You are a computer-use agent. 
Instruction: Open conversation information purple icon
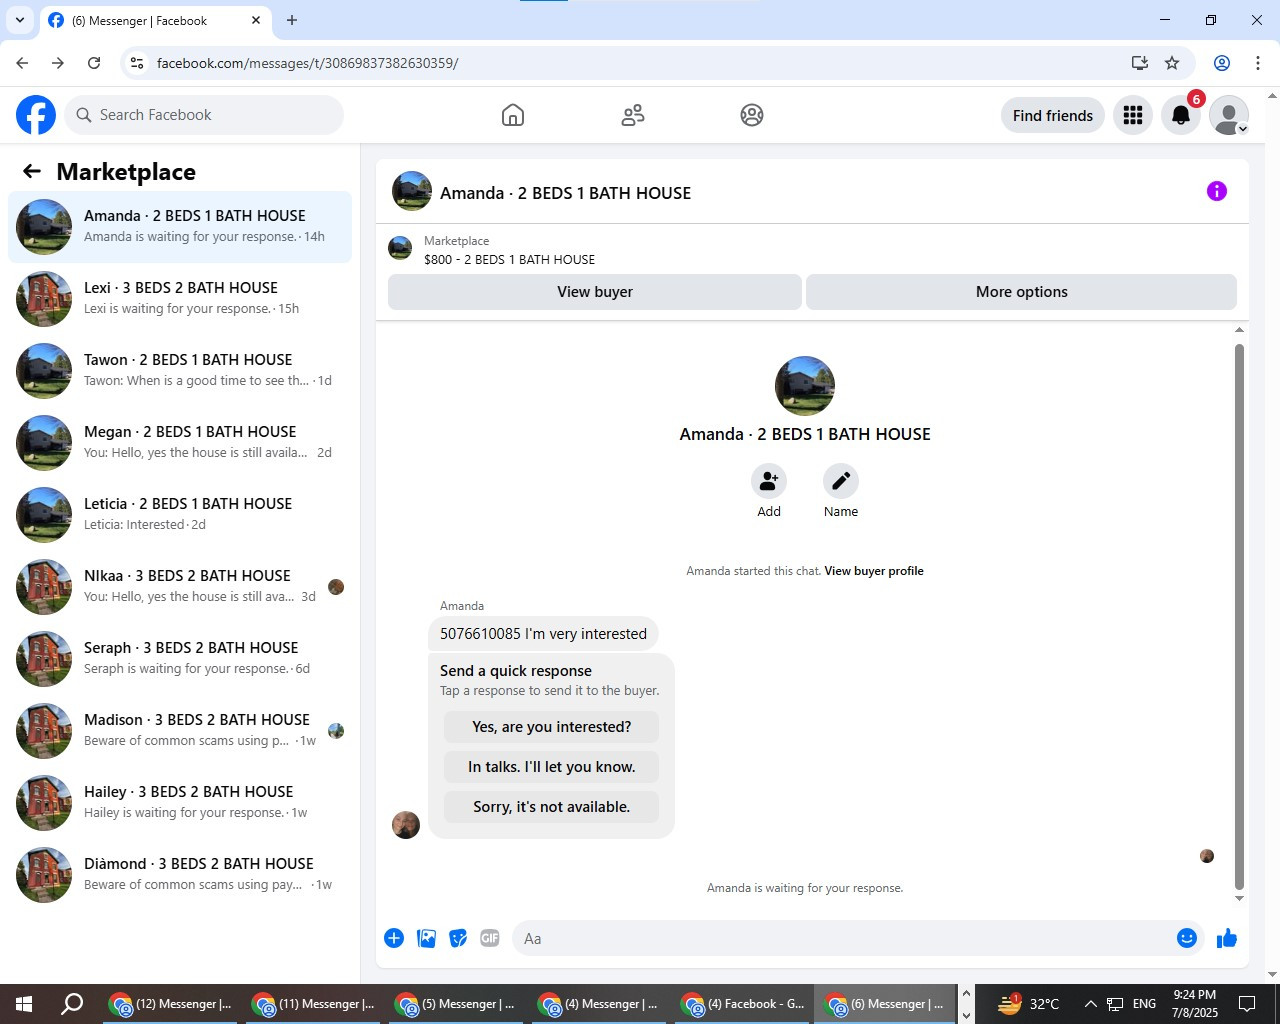[x=1217, y=191]
